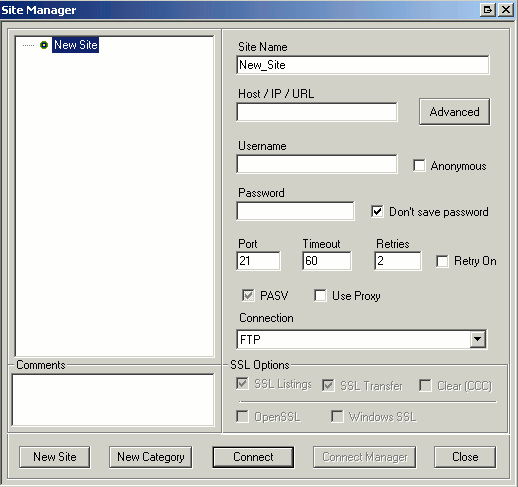Uncheck Don't save password

coord(377,212)
